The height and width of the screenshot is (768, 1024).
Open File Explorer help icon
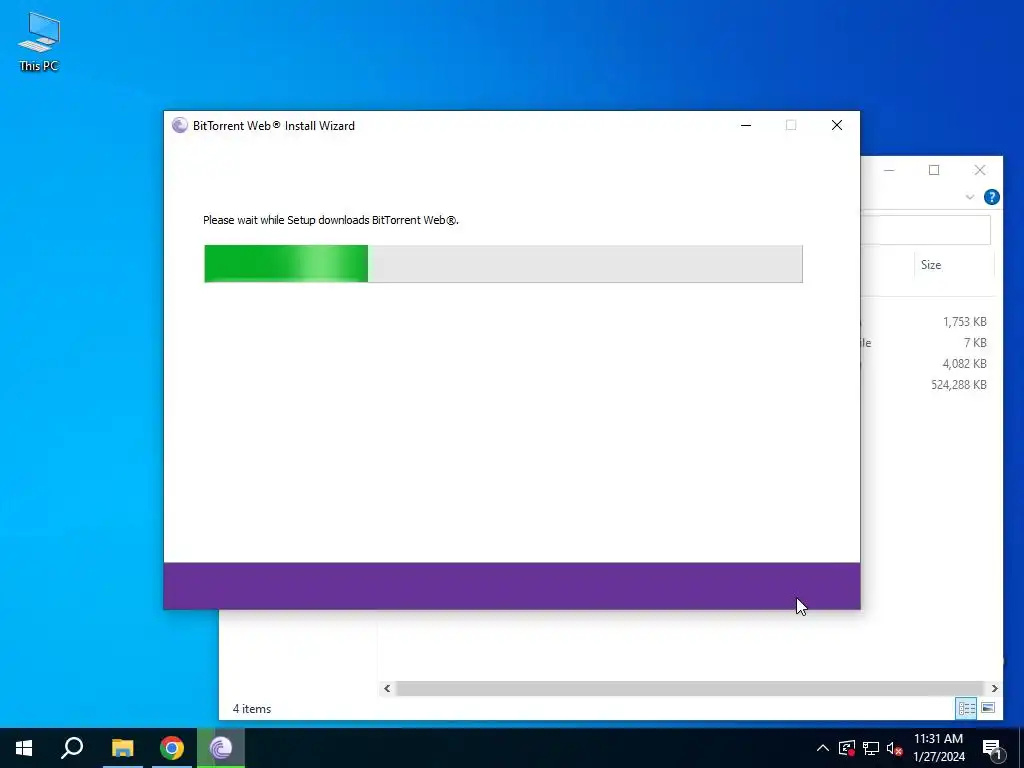(991, 197)
